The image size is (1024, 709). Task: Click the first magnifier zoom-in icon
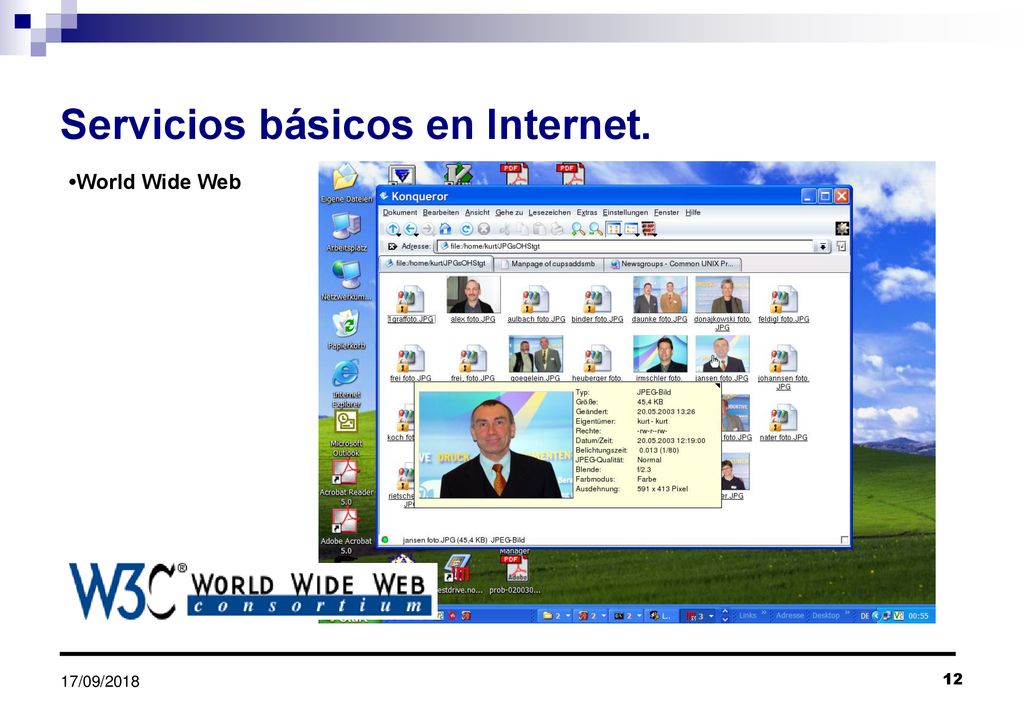coord(578,229)
